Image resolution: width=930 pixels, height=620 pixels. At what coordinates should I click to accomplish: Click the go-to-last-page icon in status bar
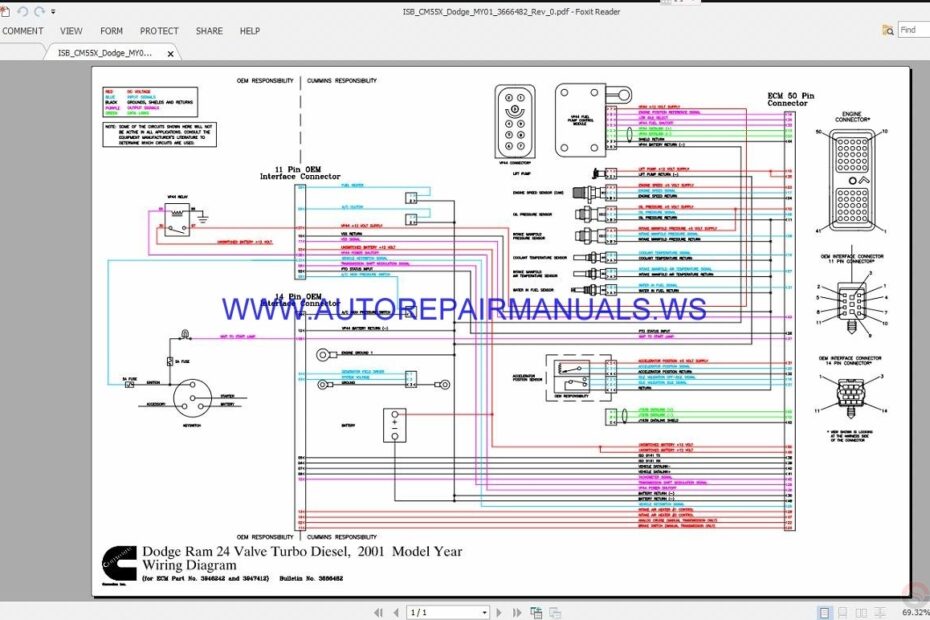516,611
